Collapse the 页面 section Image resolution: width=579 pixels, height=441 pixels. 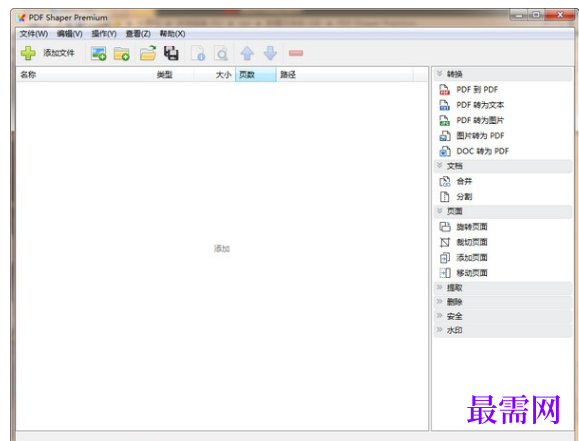(x=503, y=211)
